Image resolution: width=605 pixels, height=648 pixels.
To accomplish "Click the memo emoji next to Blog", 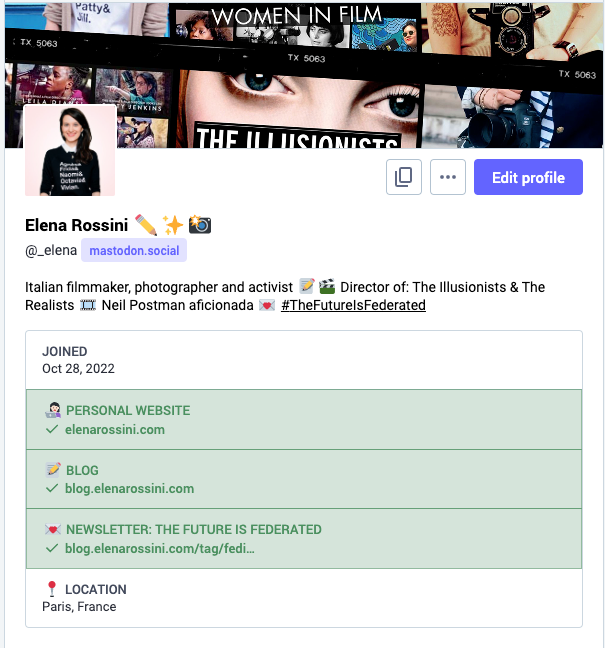I will [52, 469].
